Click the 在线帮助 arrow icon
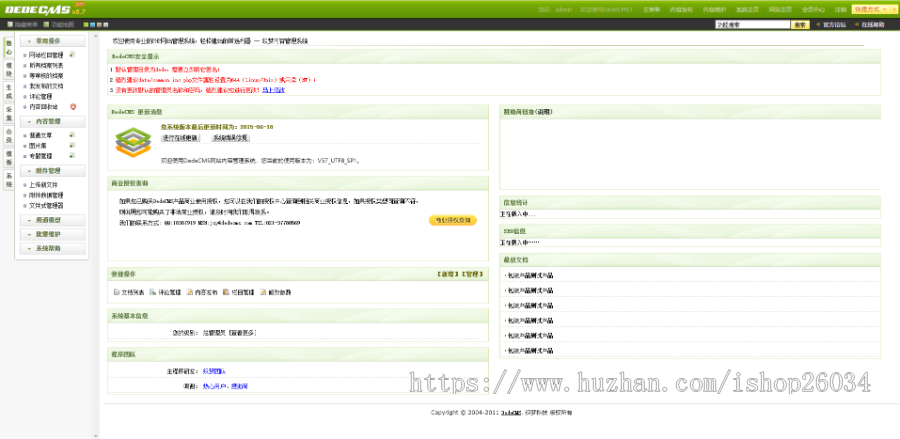This screenshot has width=900, height=439. pos(857,25)
